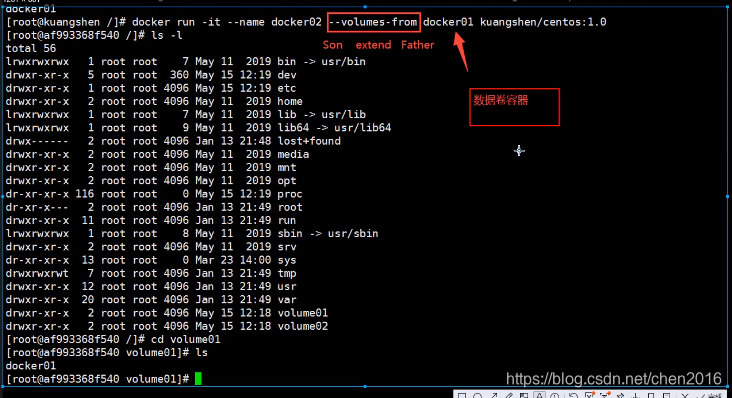The image size is (732, 398).
Task: Click the 'proc' directory name
Action: 290,194
